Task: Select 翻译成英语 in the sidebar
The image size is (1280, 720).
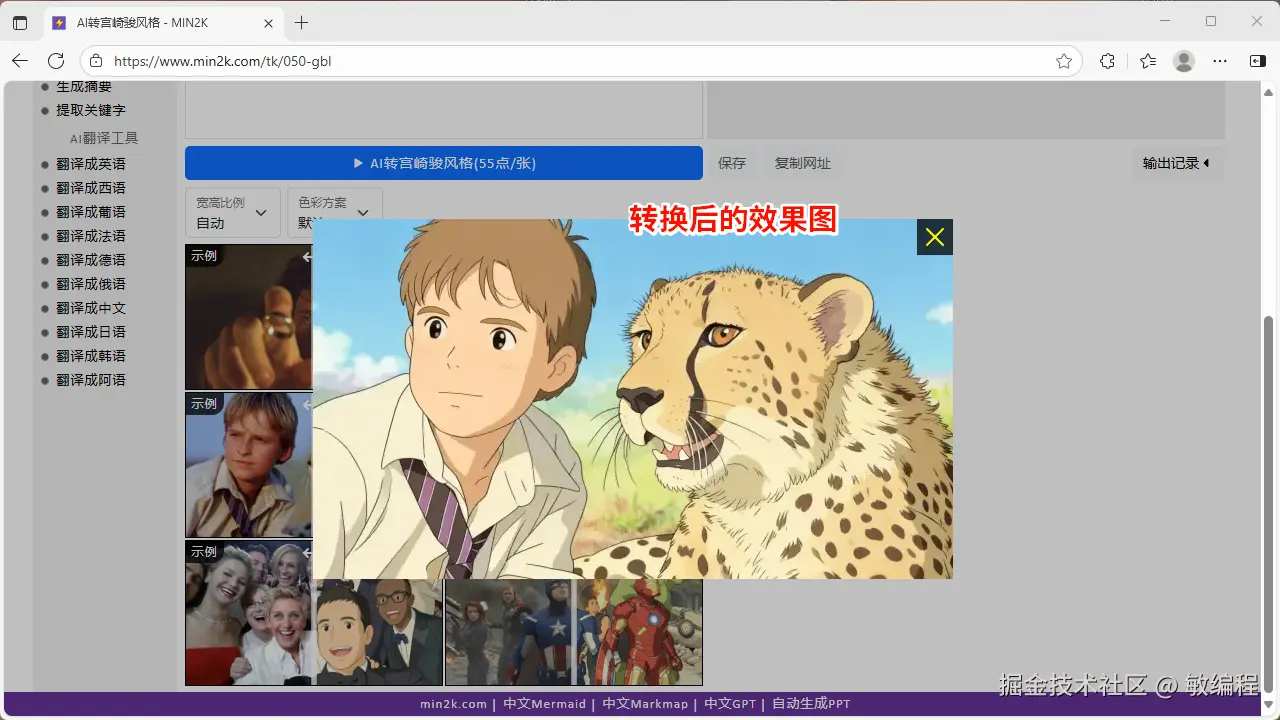Action: pos(90,164)
